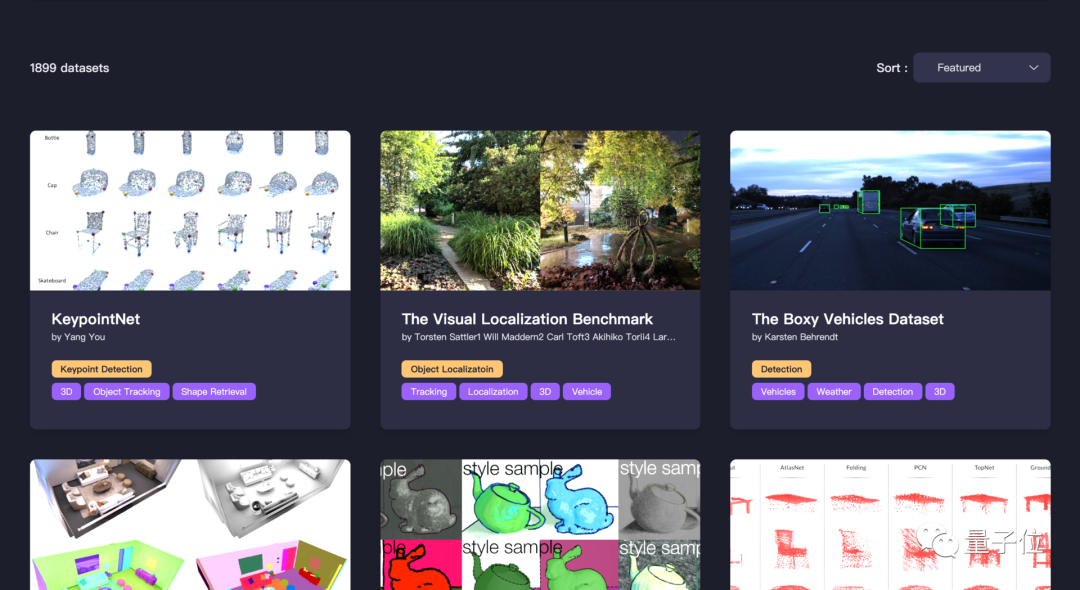The height and width of the screenshot is (590, 1080).
Task: Open The Visual Localization Benchmark title
Action: 528,319
